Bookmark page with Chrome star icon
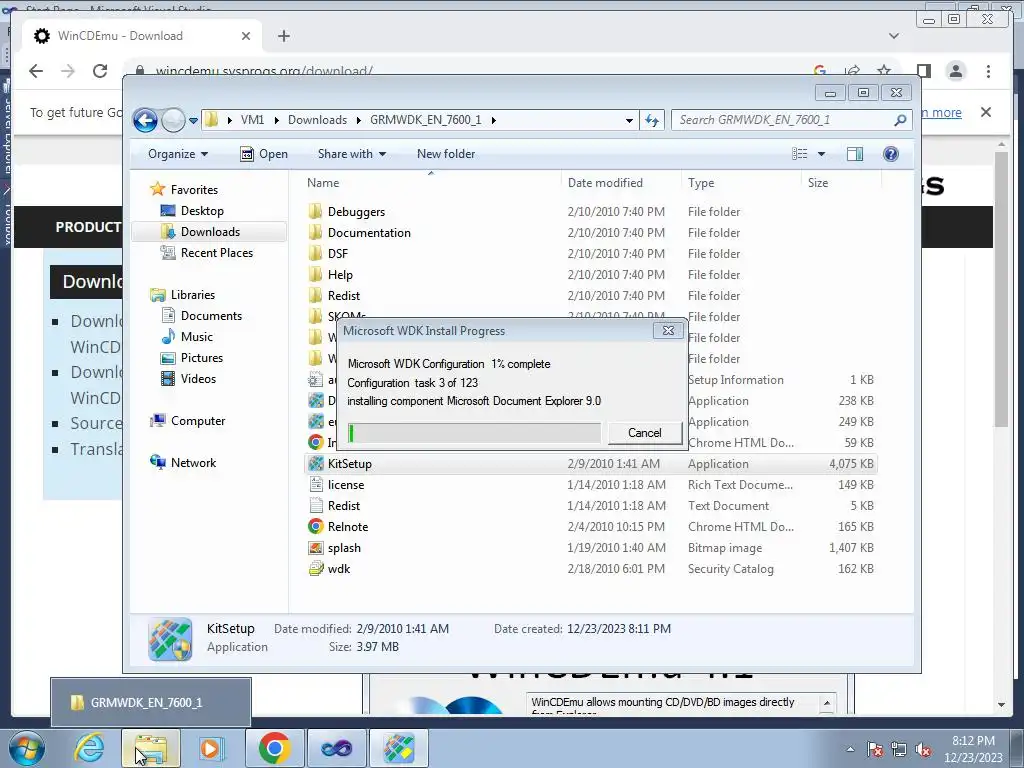Screen dimensions: 1024x768 tap(884, 71)
